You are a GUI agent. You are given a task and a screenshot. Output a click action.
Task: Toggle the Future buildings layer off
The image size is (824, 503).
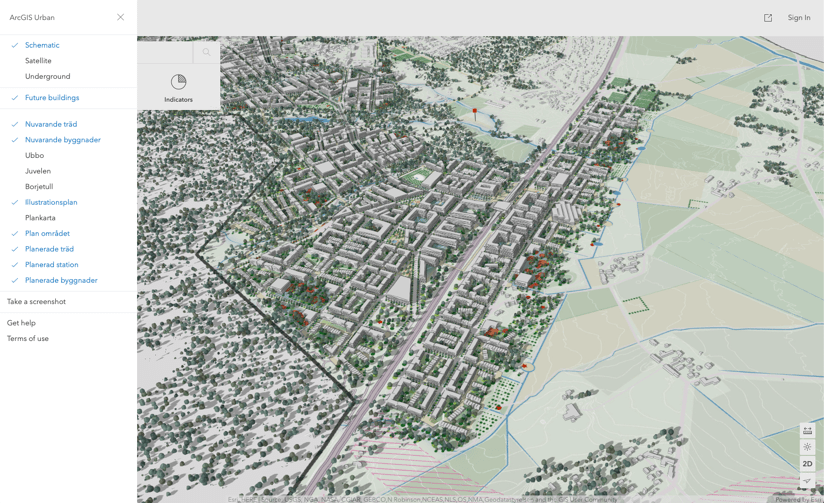coord(68,98)
